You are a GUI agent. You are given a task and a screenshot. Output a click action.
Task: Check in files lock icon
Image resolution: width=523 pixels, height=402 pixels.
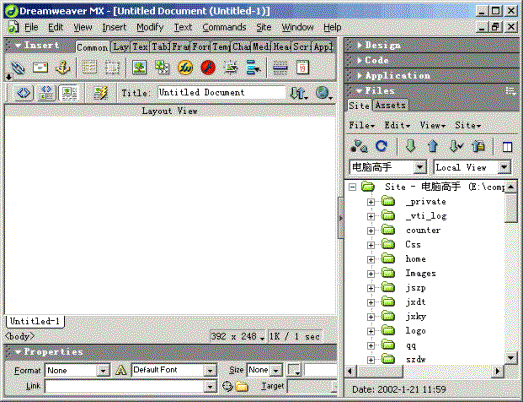tap(478, 146)
